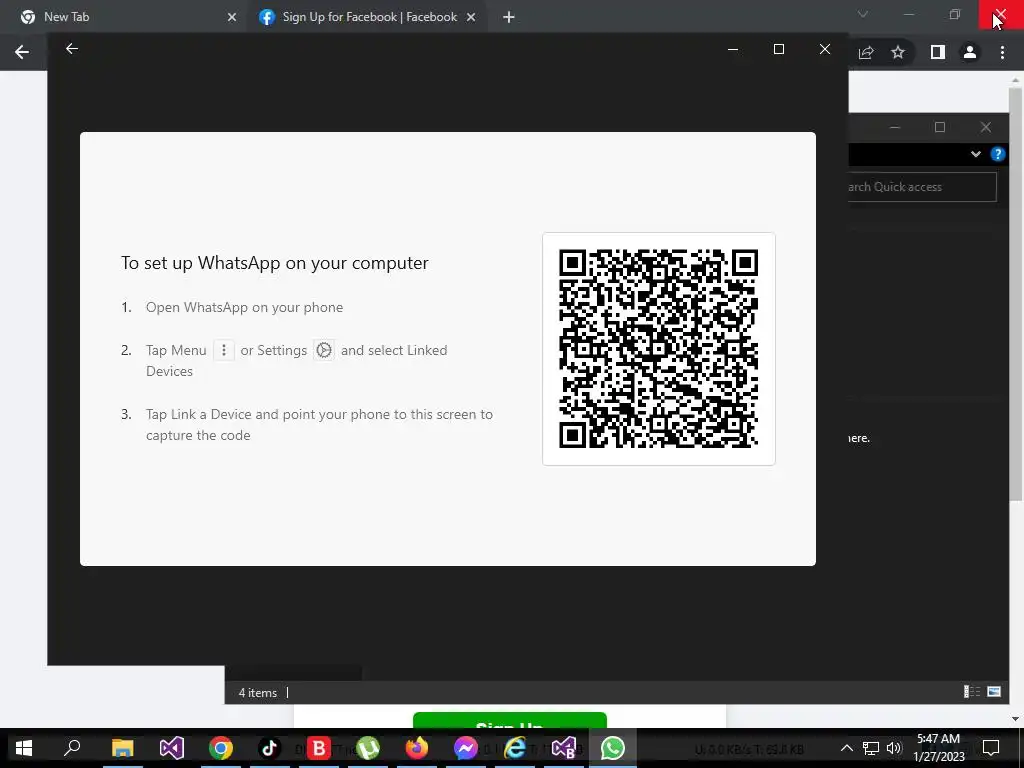Close the File Explorer window

point(985,127)
